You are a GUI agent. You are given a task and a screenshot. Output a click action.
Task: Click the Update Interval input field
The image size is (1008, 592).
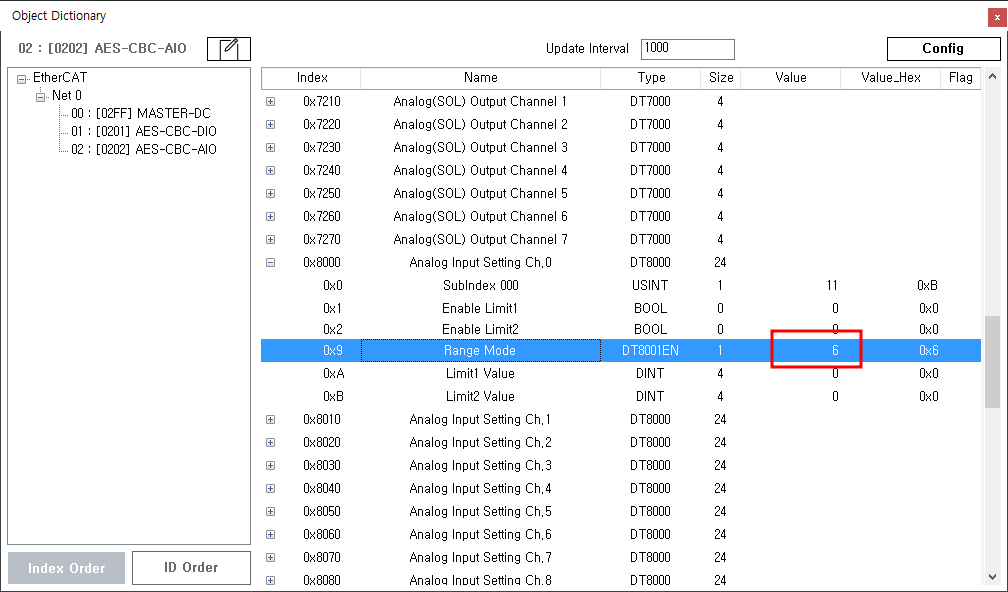coord(687,49)
